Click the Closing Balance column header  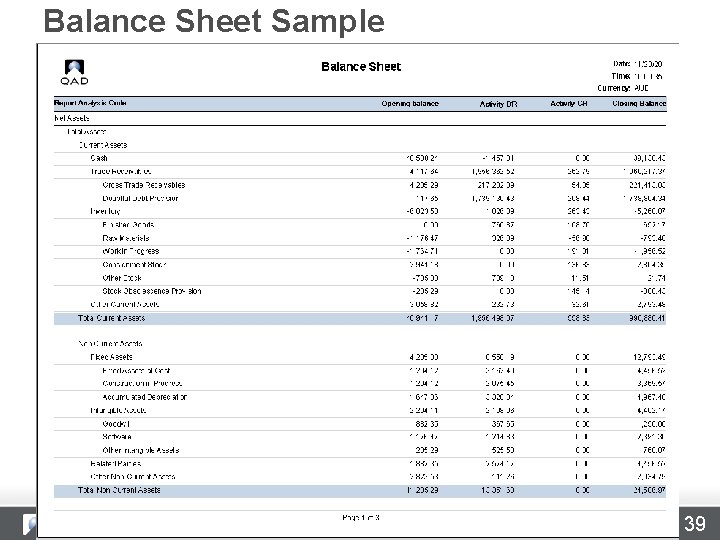[639, 104]
